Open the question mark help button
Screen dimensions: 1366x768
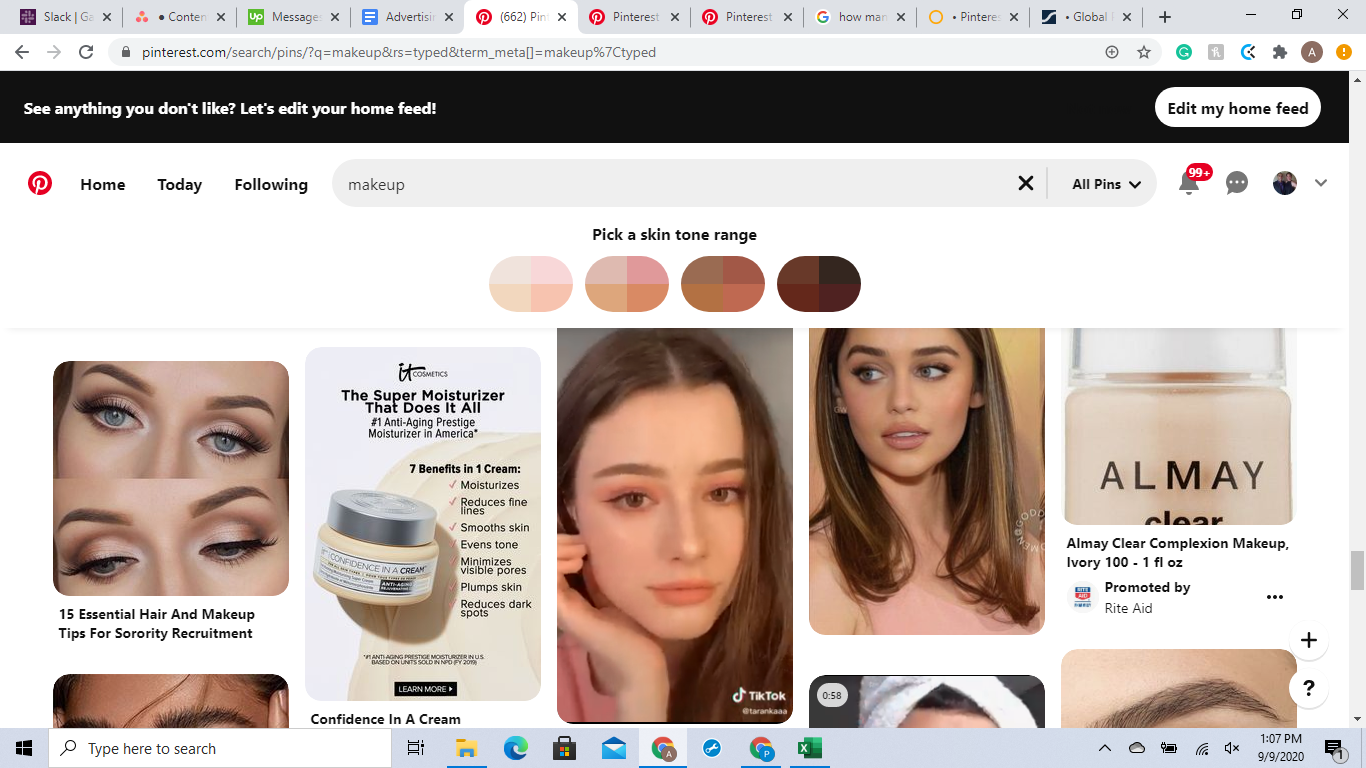1308,688
